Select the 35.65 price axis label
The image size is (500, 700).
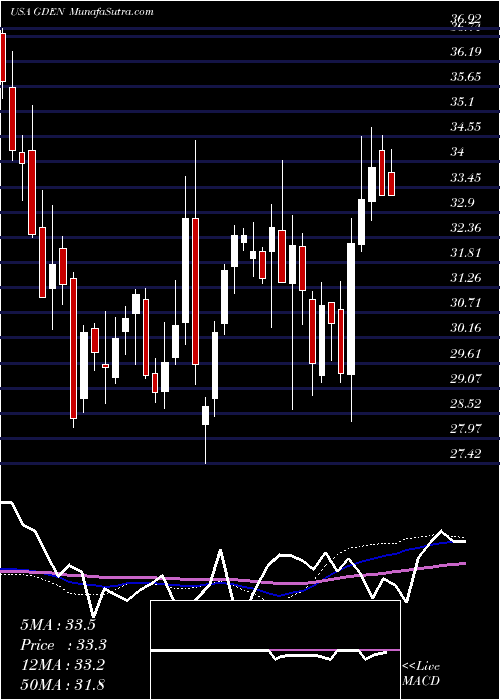(x=466, y=77)
